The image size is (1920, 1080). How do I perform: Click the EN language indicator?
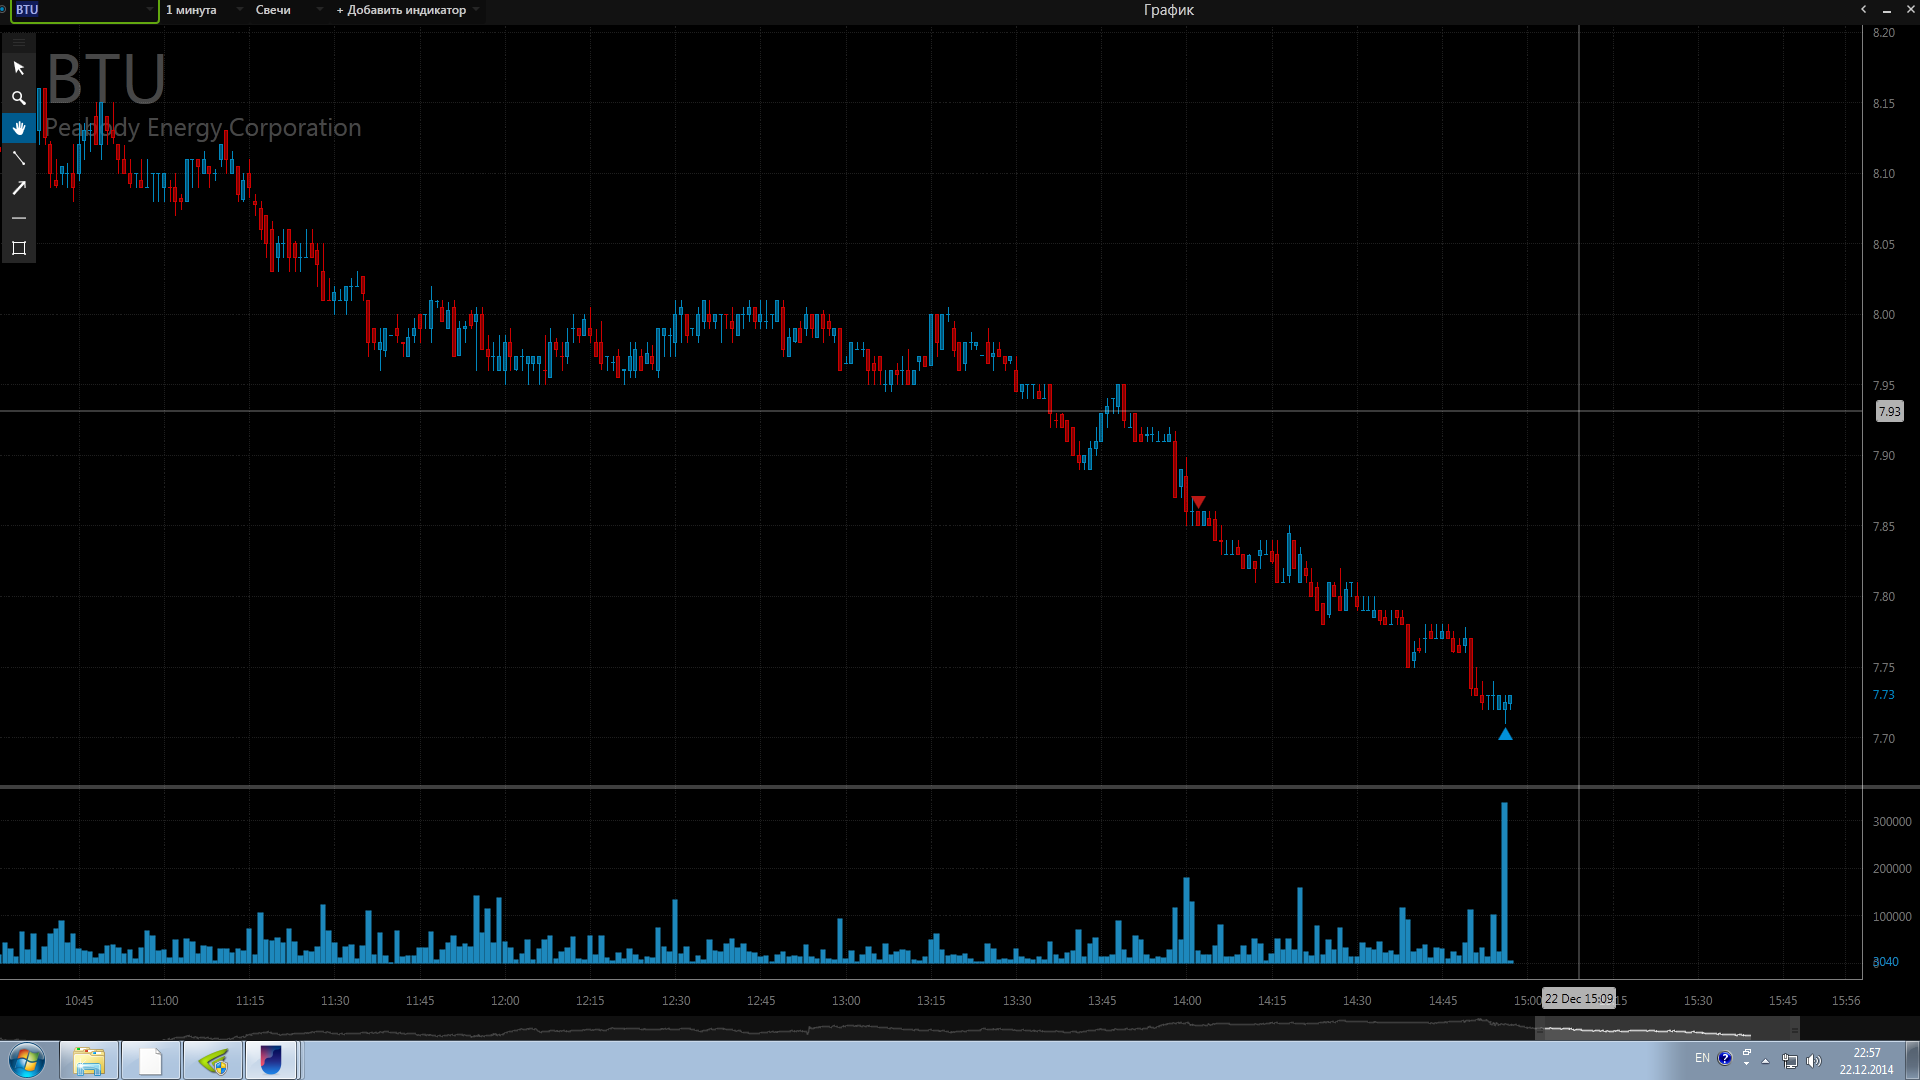click(x=1702, y=1058)
